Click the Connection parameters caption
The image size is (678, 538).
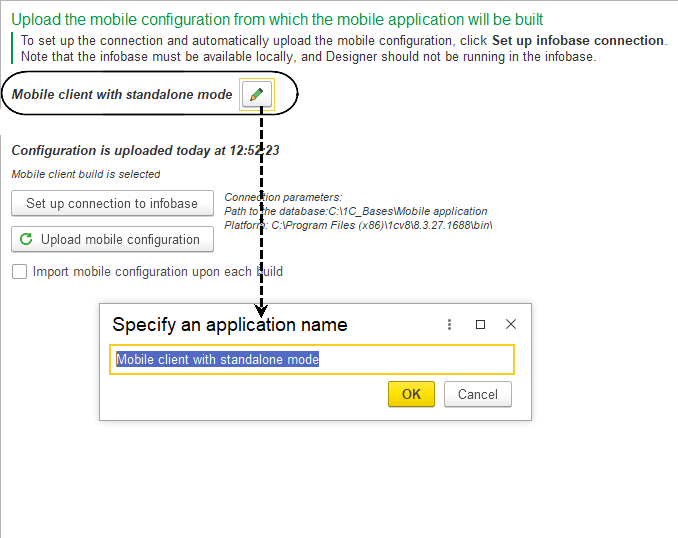tap(283, 197)
